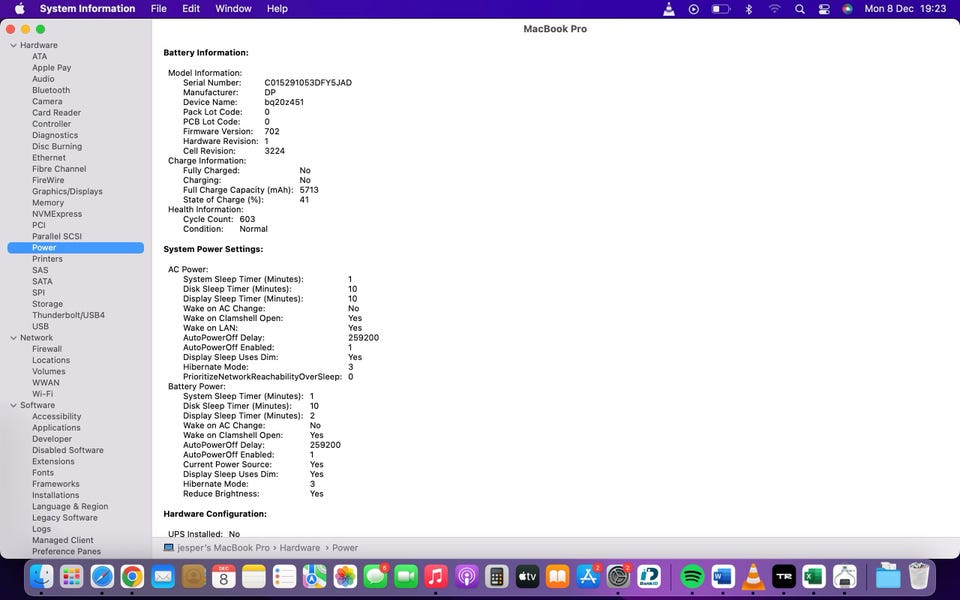Open VLC media player in the dock
Screen dimensions: 960x600
(754, 576)
